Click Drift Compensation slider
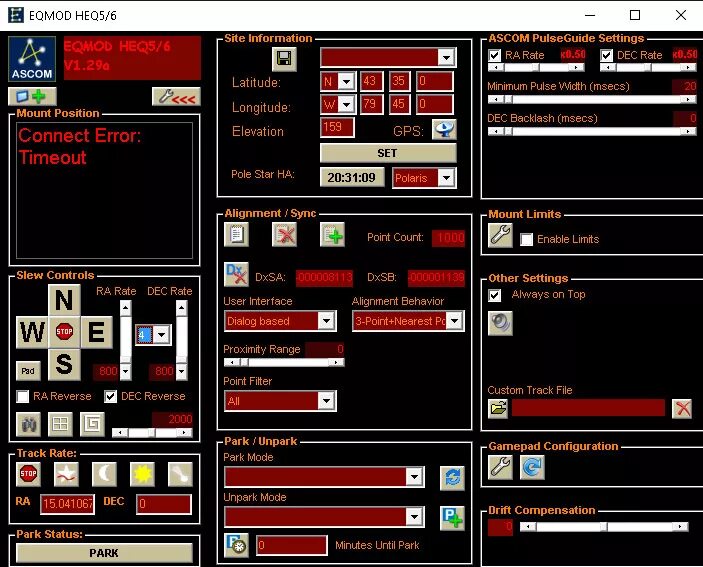 604,527
